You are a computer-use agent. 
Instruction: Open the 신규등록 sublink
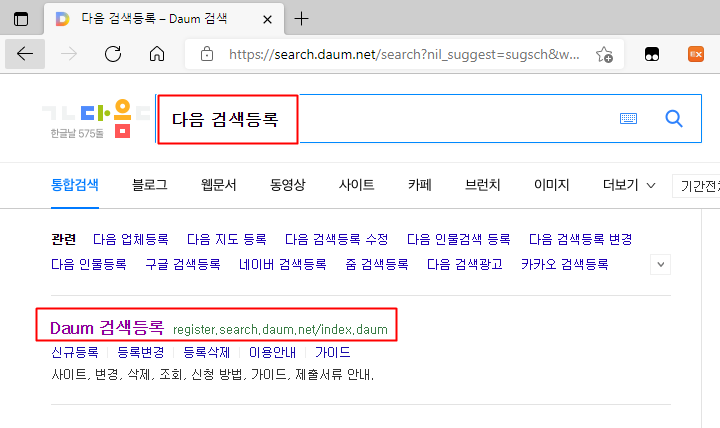click(75, 352)
